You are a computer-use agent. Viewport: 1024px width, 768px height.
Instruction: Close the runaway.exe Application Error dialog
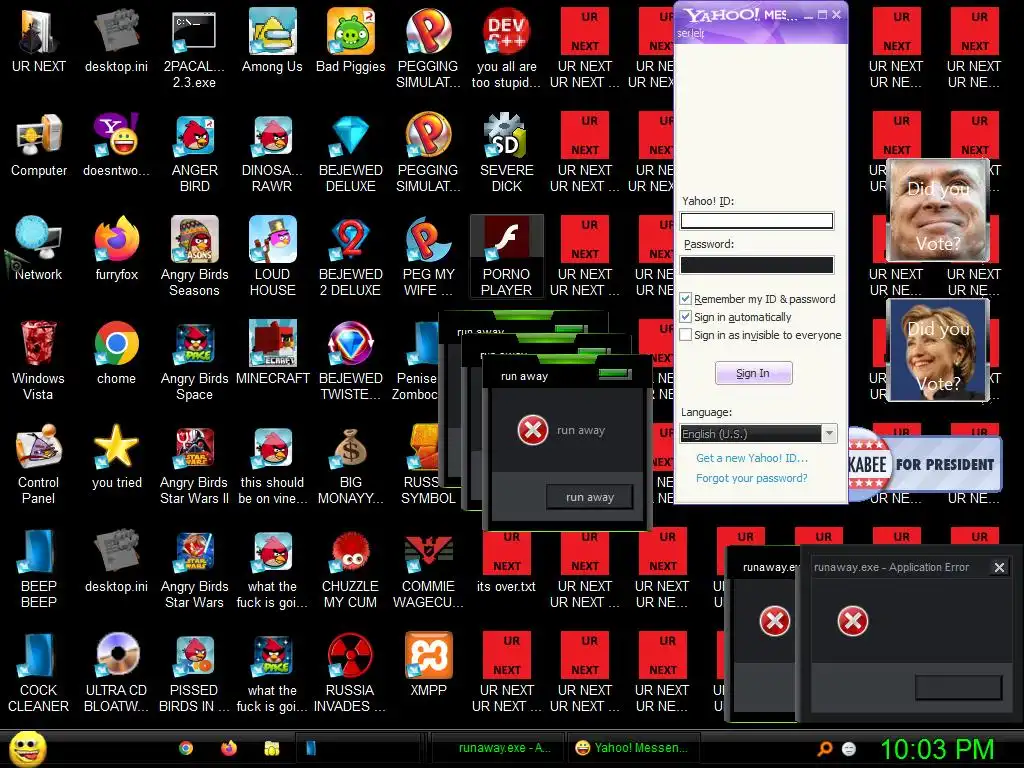pos(999,568)
